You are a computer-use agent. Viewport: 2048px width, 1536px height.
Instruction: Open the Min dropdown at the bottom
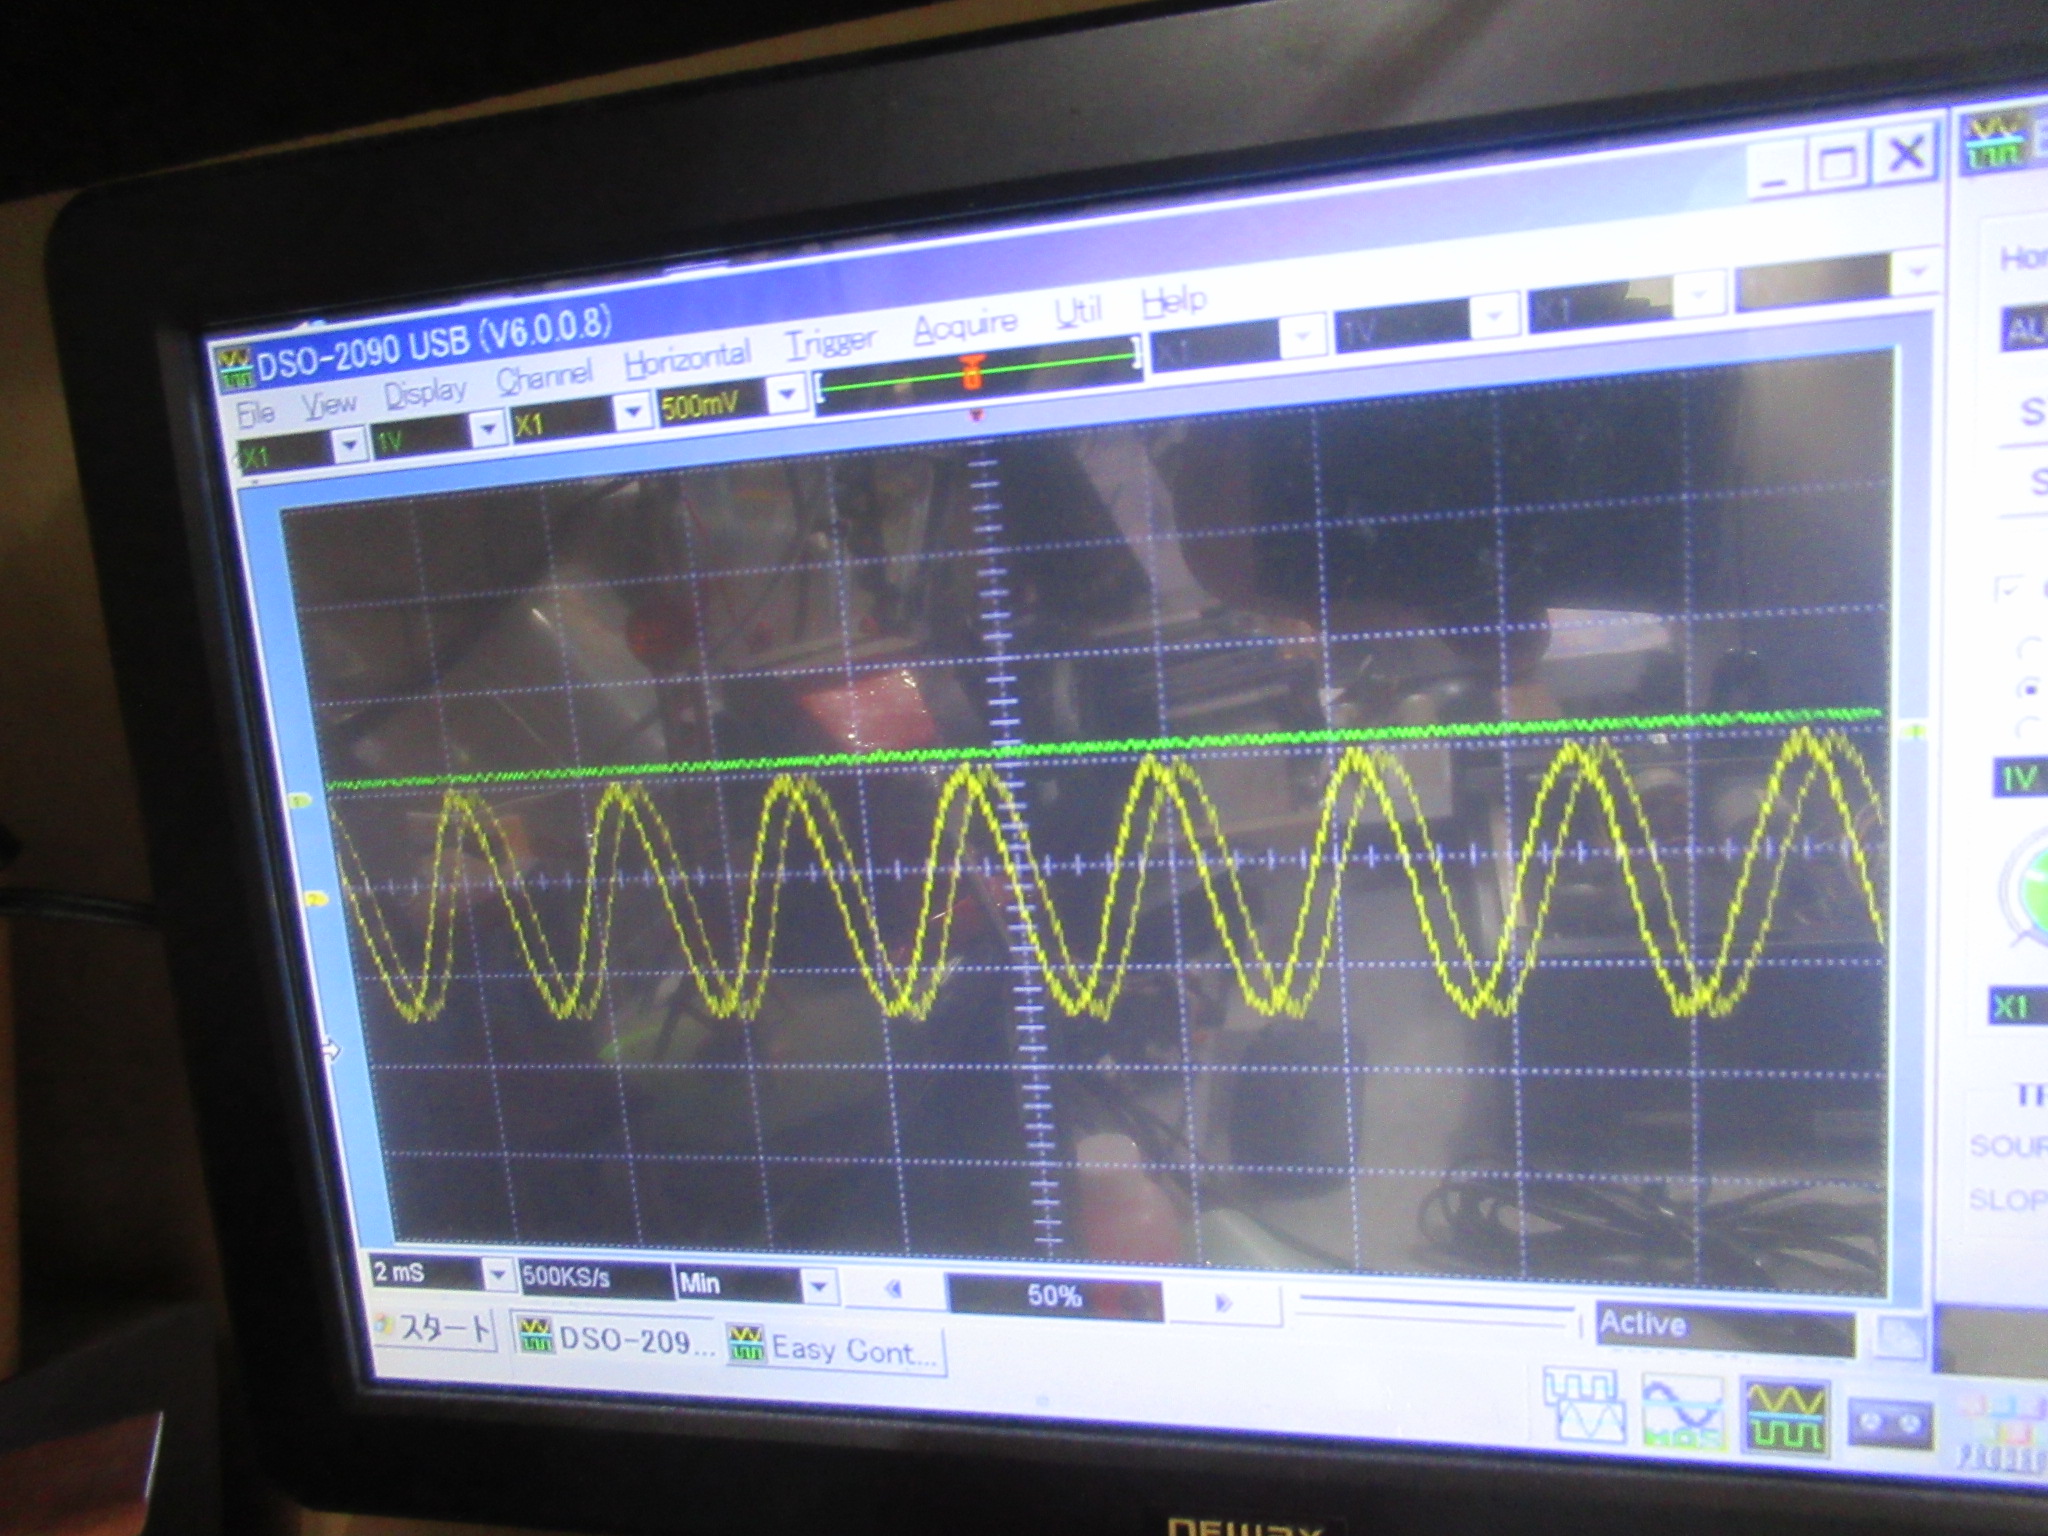click(x=819, y=1287)
